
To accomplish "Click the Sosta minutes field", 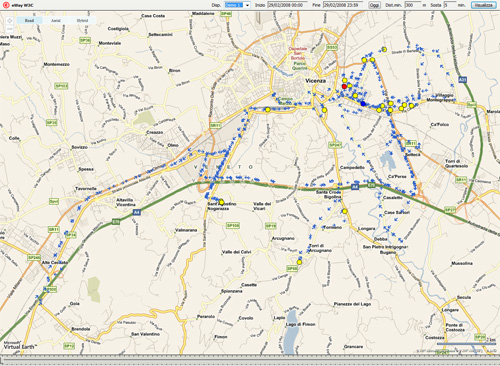I will (x=450, y=5).
